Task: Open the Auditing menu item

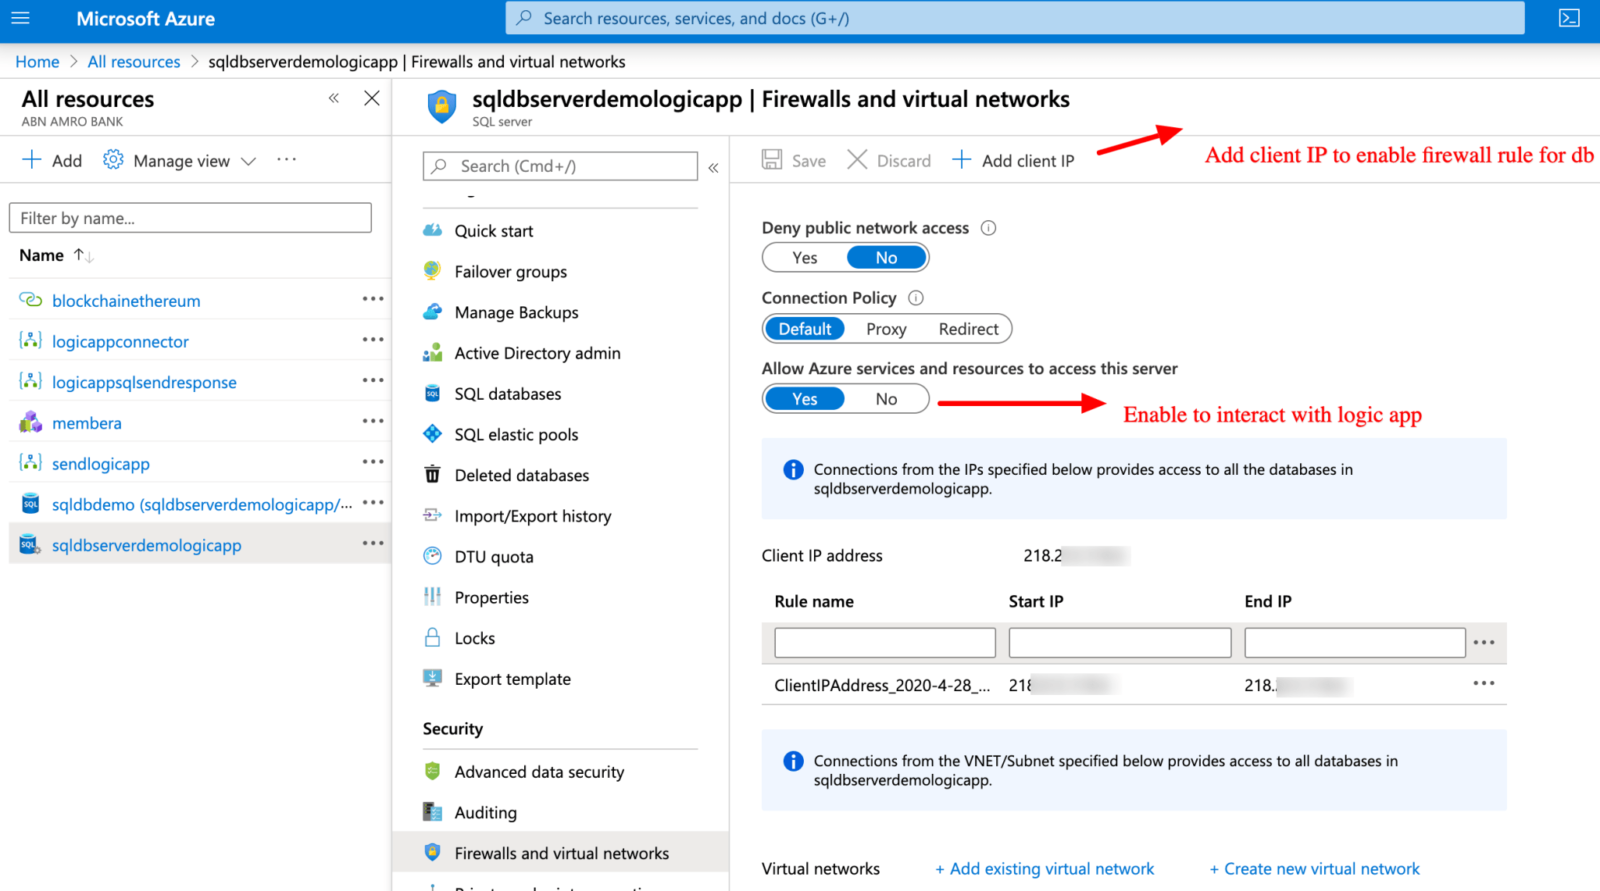Action: (485, 813)
